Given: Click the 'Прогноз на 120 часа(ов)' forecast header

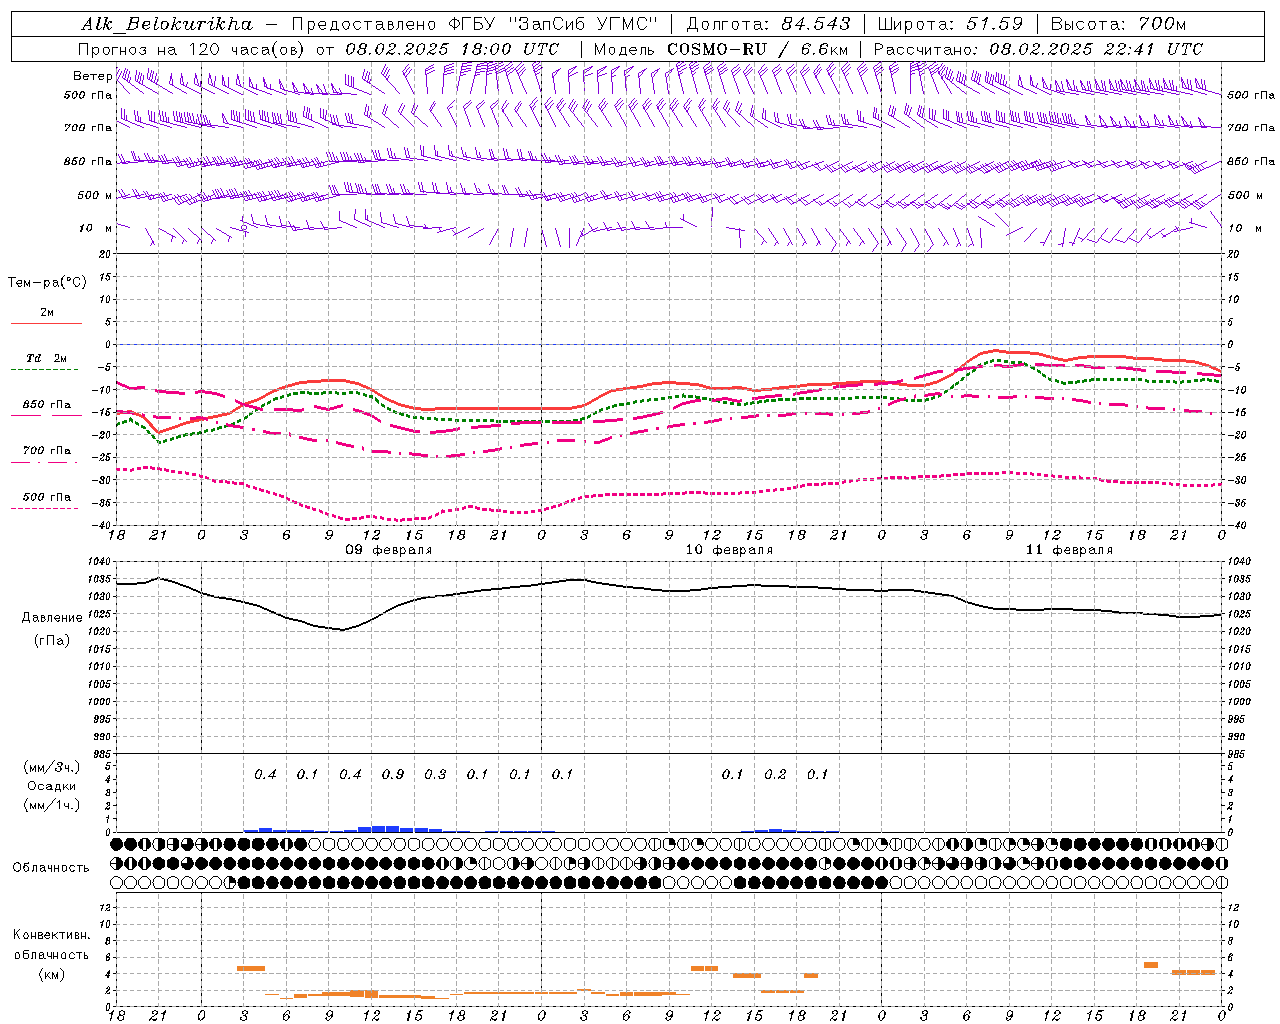Looking at the screenshot, I should click(192, 49).
